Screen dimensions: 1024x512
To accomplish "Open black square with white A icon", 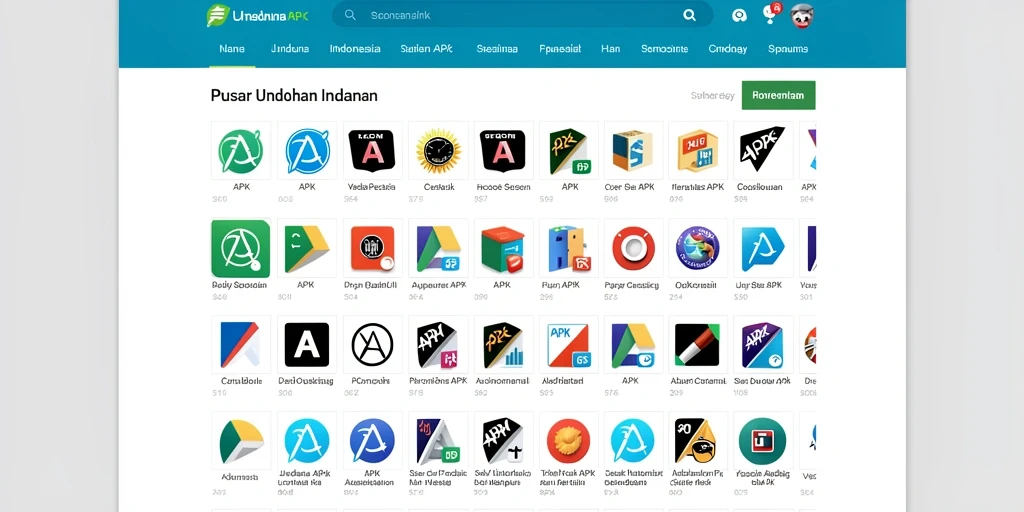I will point(307,345).
